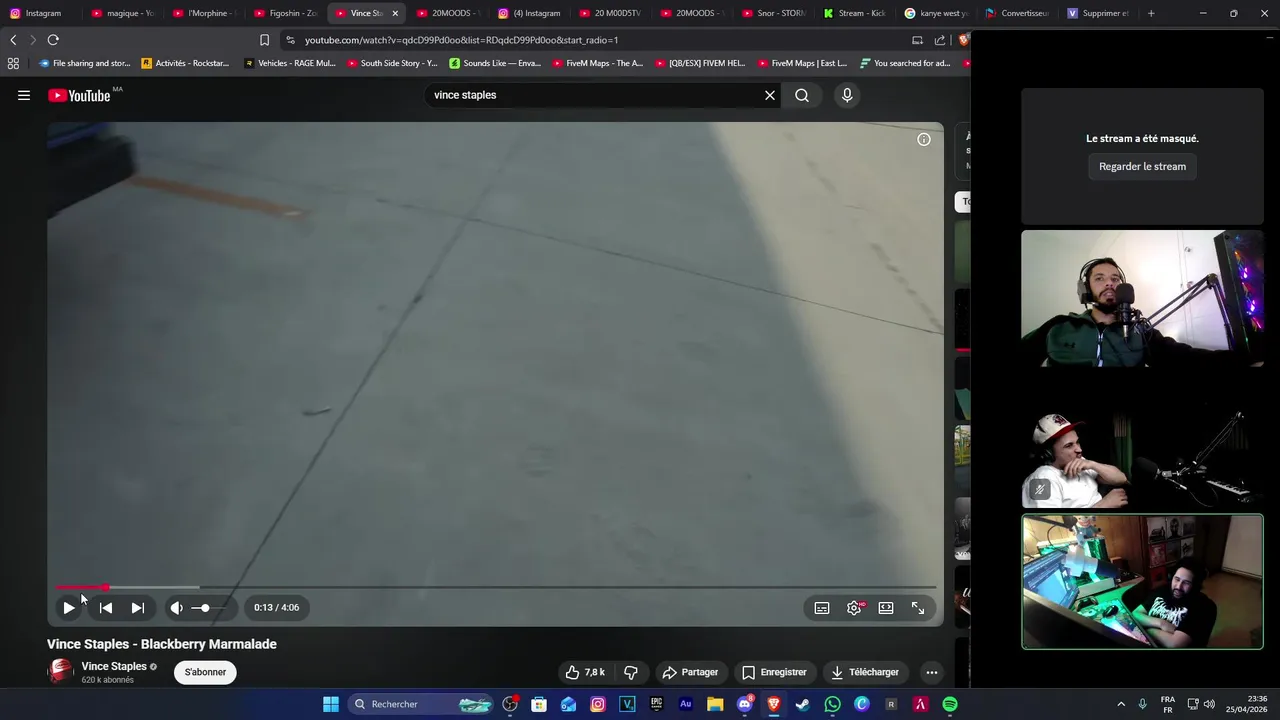Start voice search with the microphone
1280x720 pixels.
847,95
